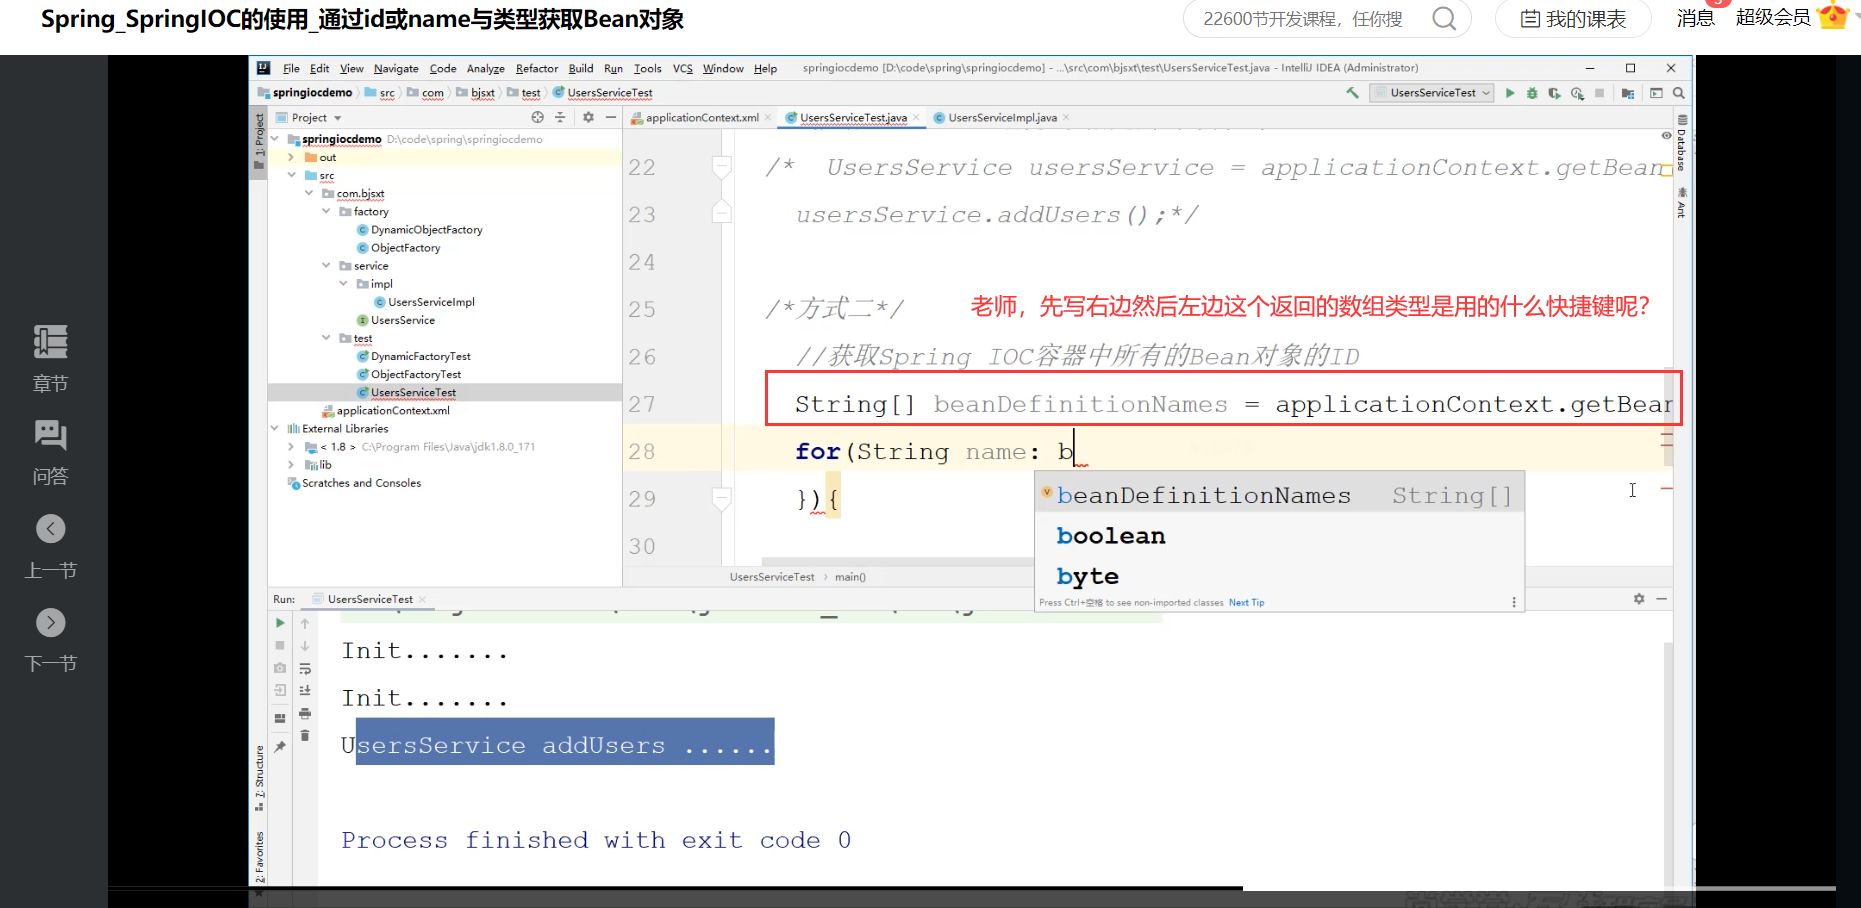Open the Database tool window
Screen dimensions: 1861x908
pyautogui.click(x=1682, y=143)
